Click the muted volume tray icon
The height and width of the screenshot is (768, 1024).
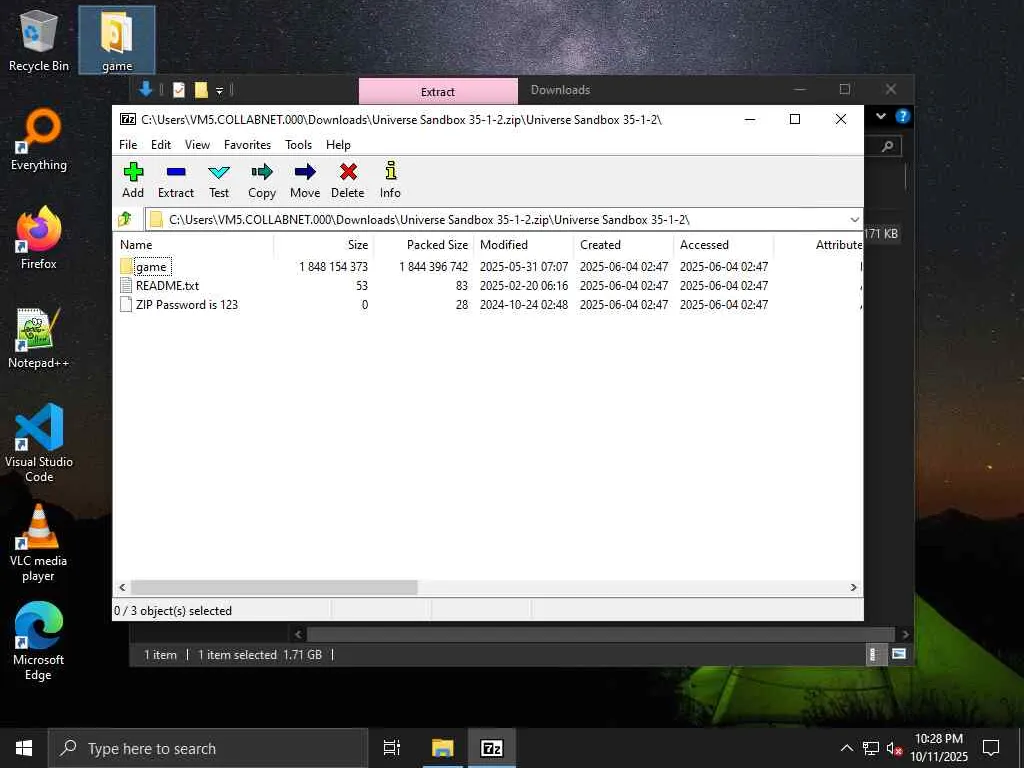coord(894,748)
